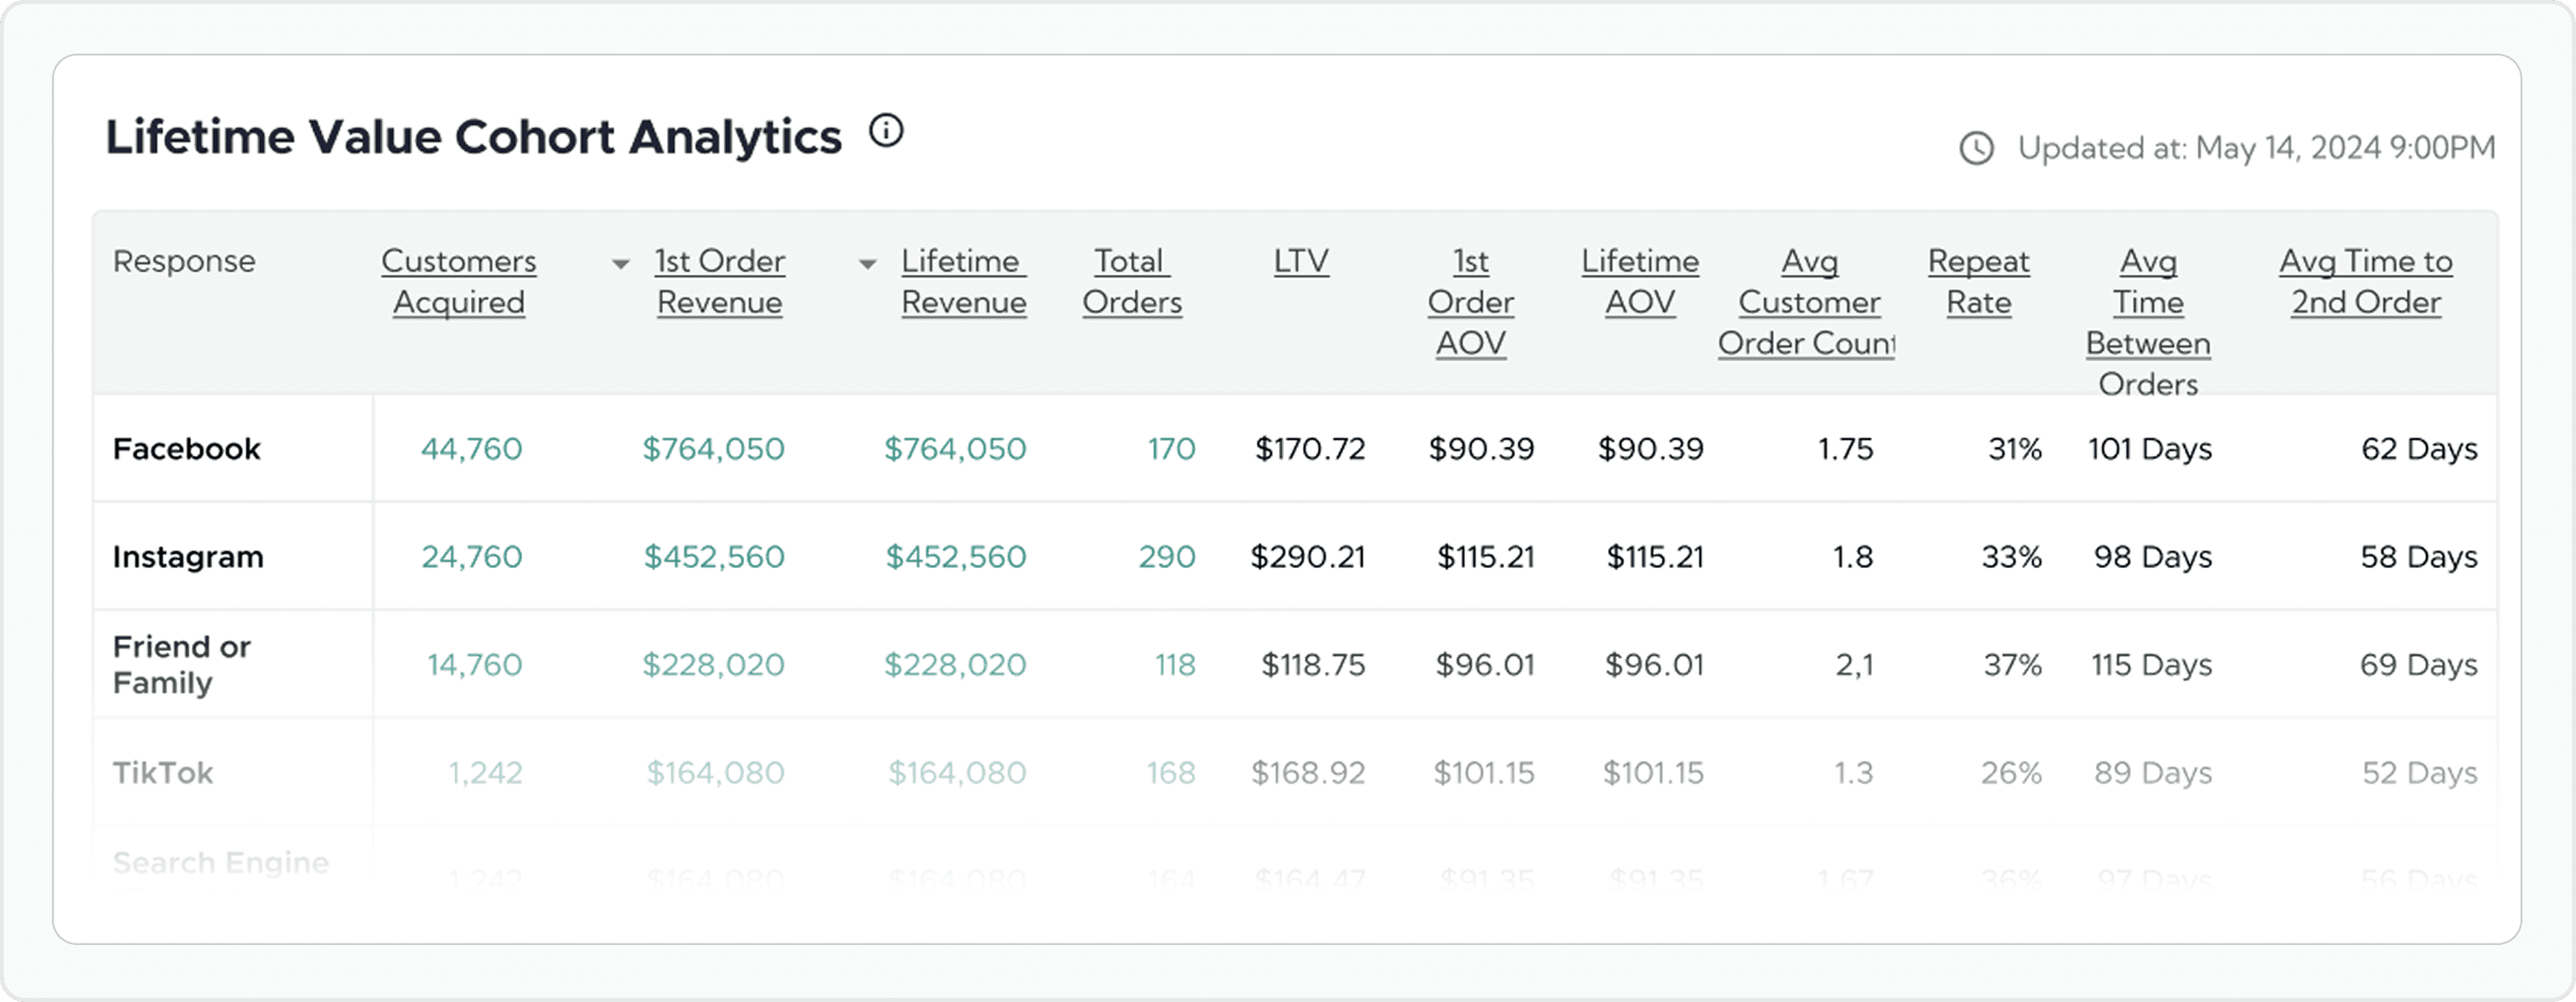Open Facebook customers acquired value 44,760
Image resolution: width=2576 pixels, height=1002 pixels.
[472, 449]
